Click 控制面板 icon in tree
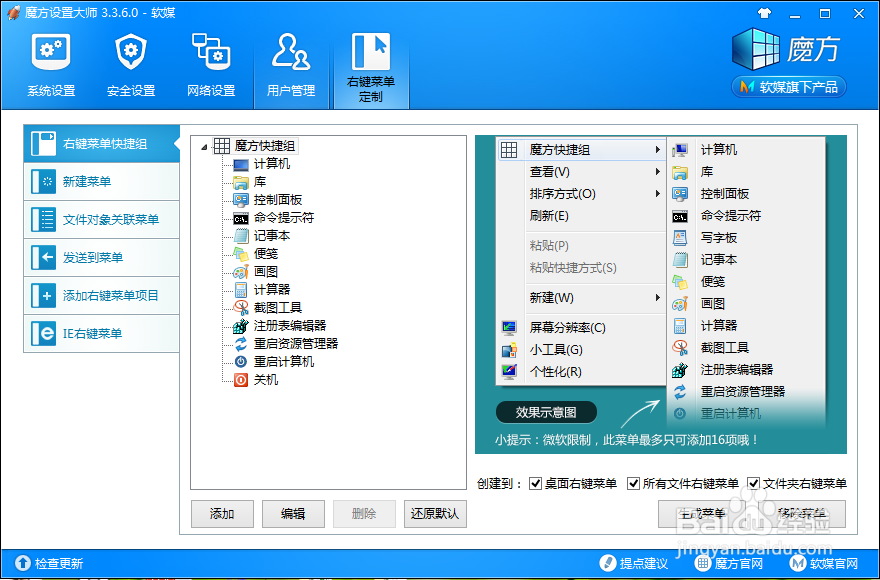 tap(241, 200)
